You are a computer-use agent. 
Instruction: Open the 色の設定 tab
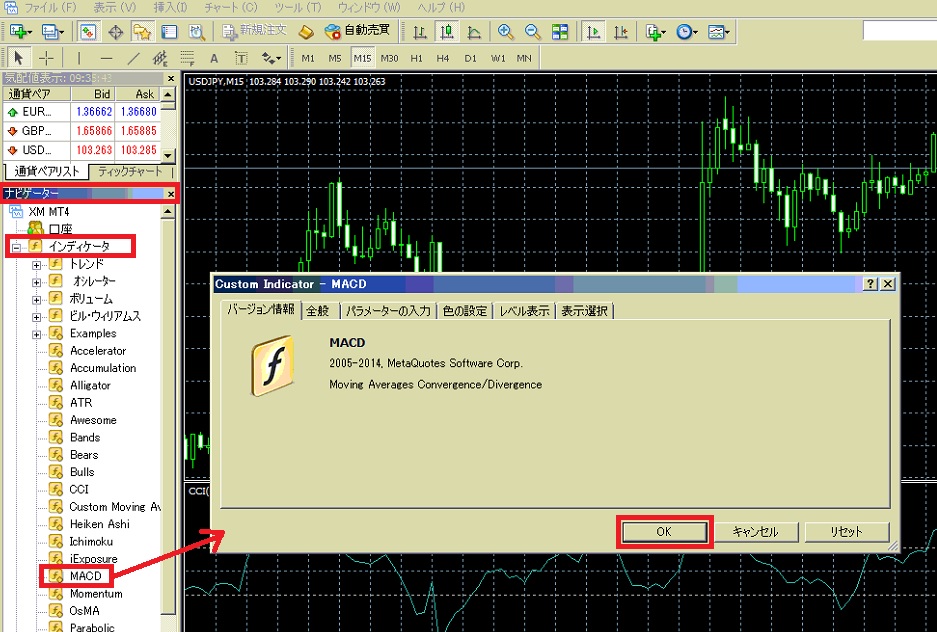pos(464,311)
